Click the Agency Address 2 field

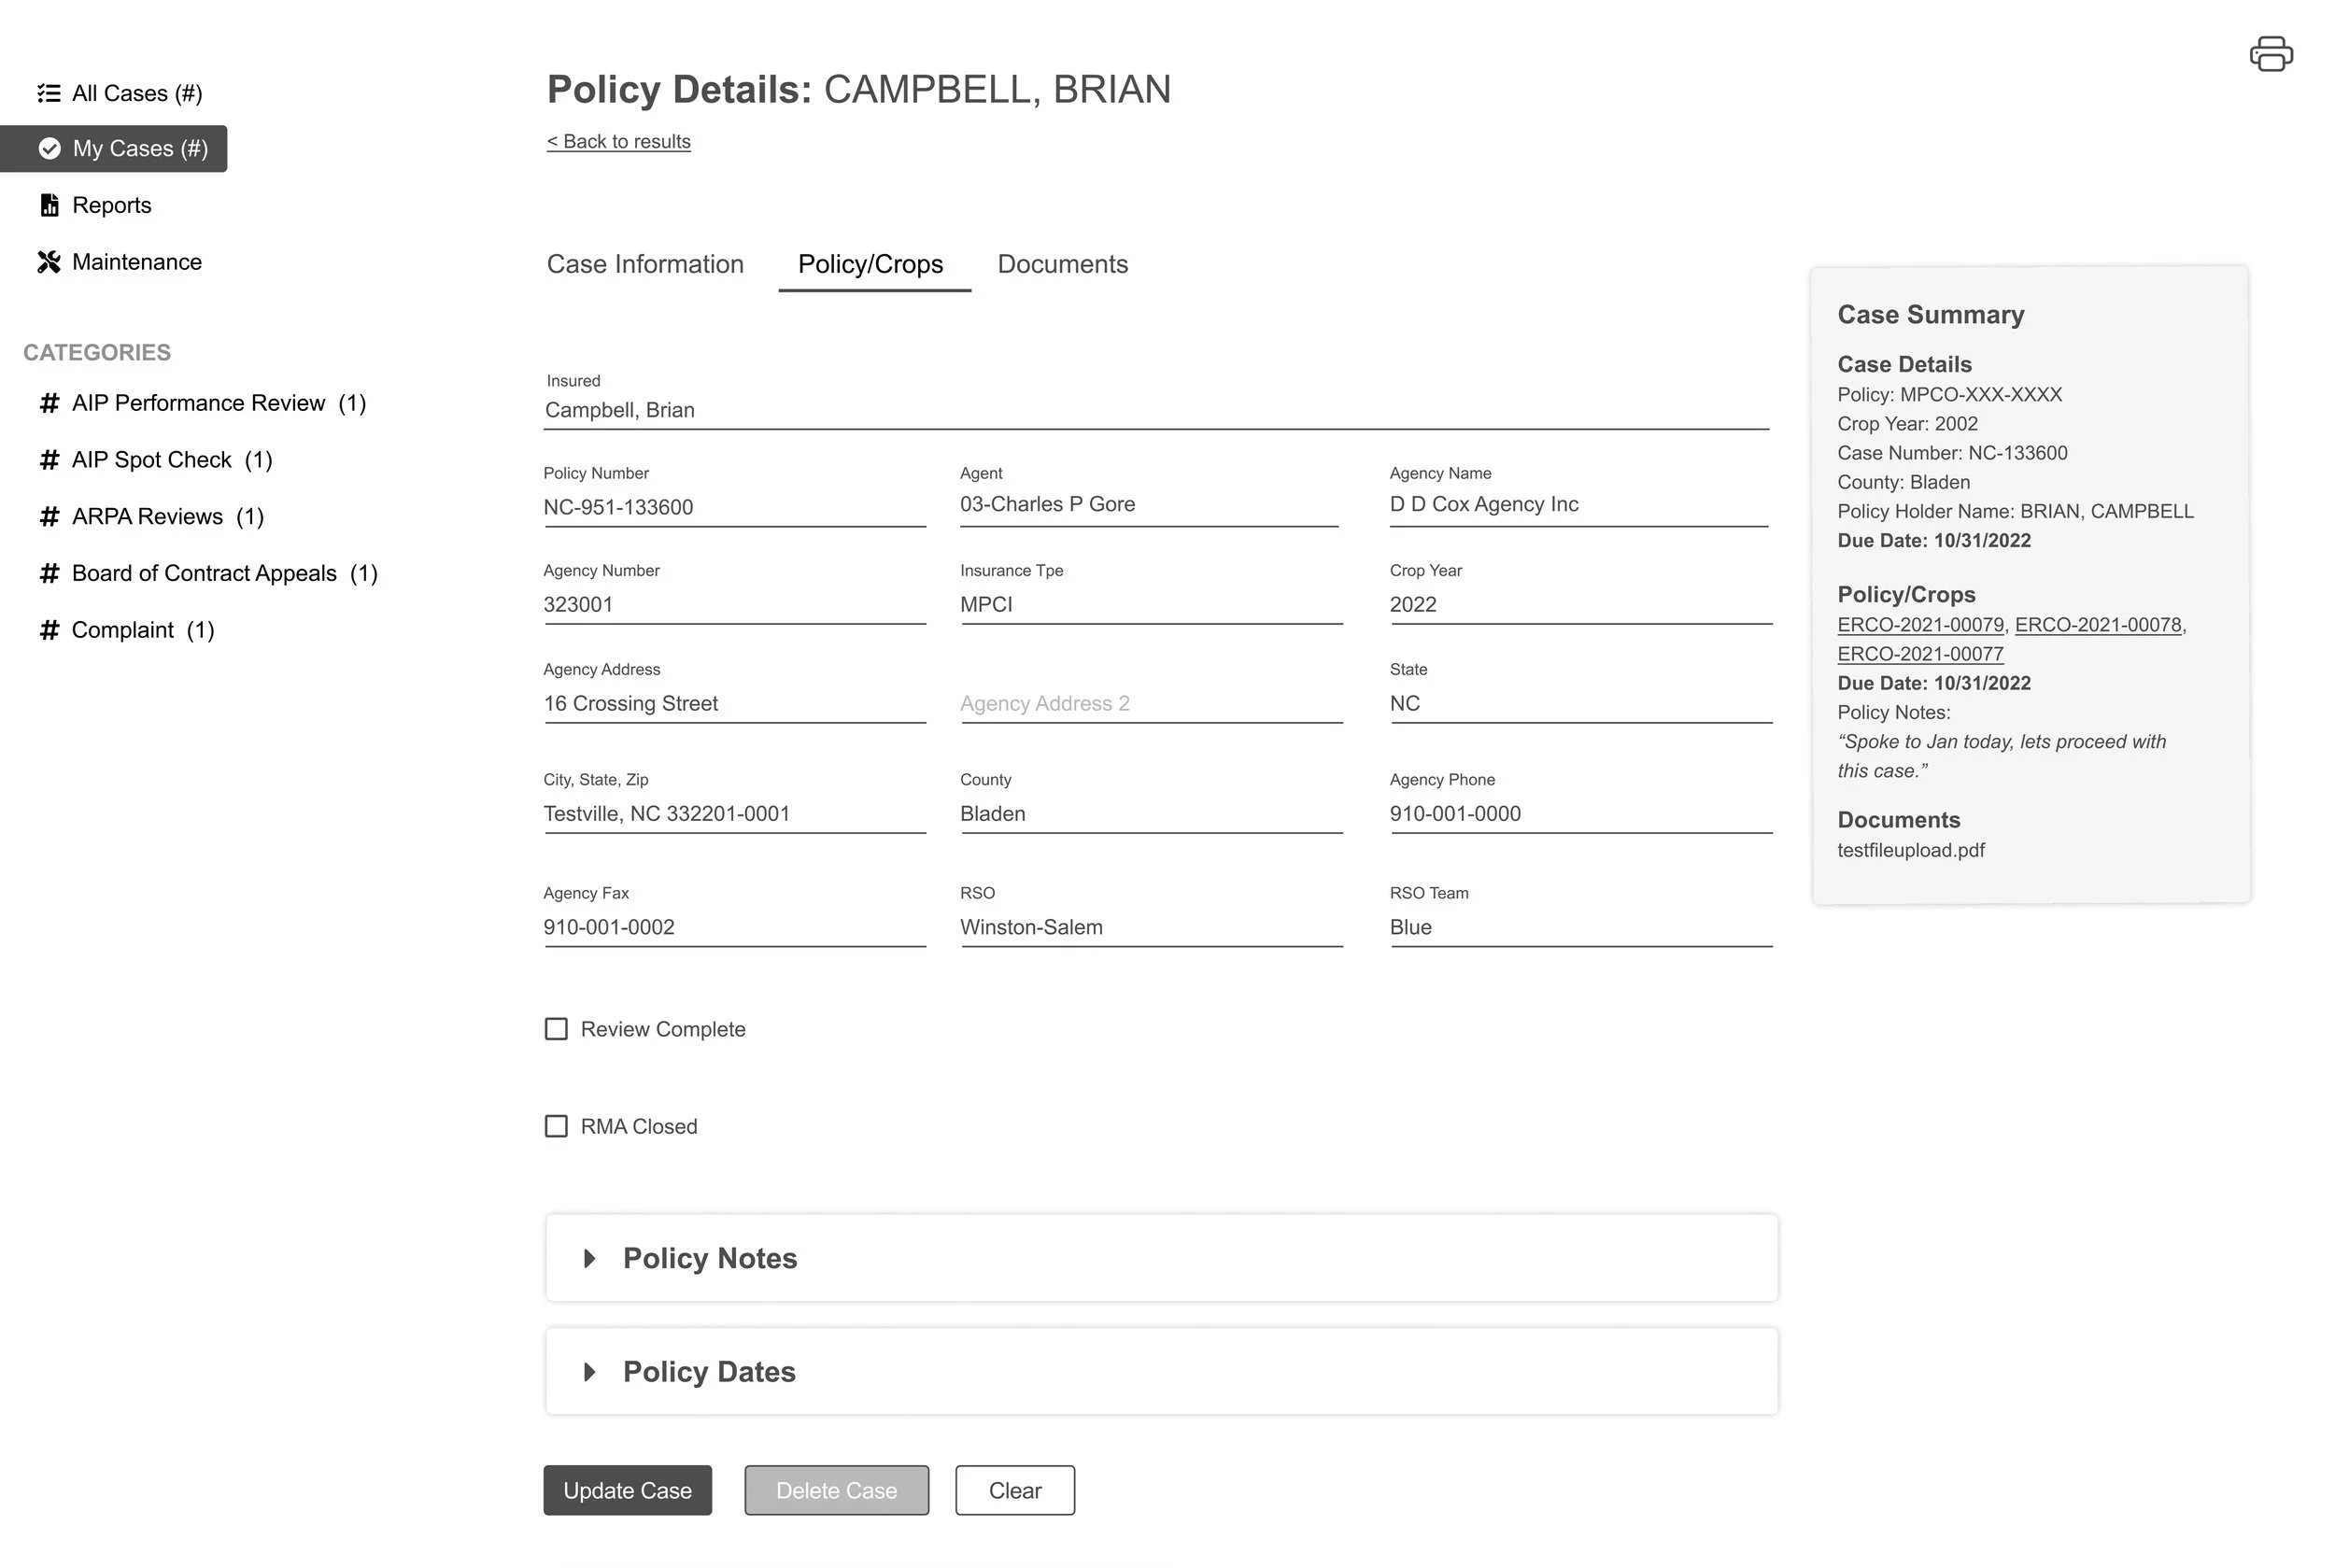pyautogui.click(x=1150, y=704)
